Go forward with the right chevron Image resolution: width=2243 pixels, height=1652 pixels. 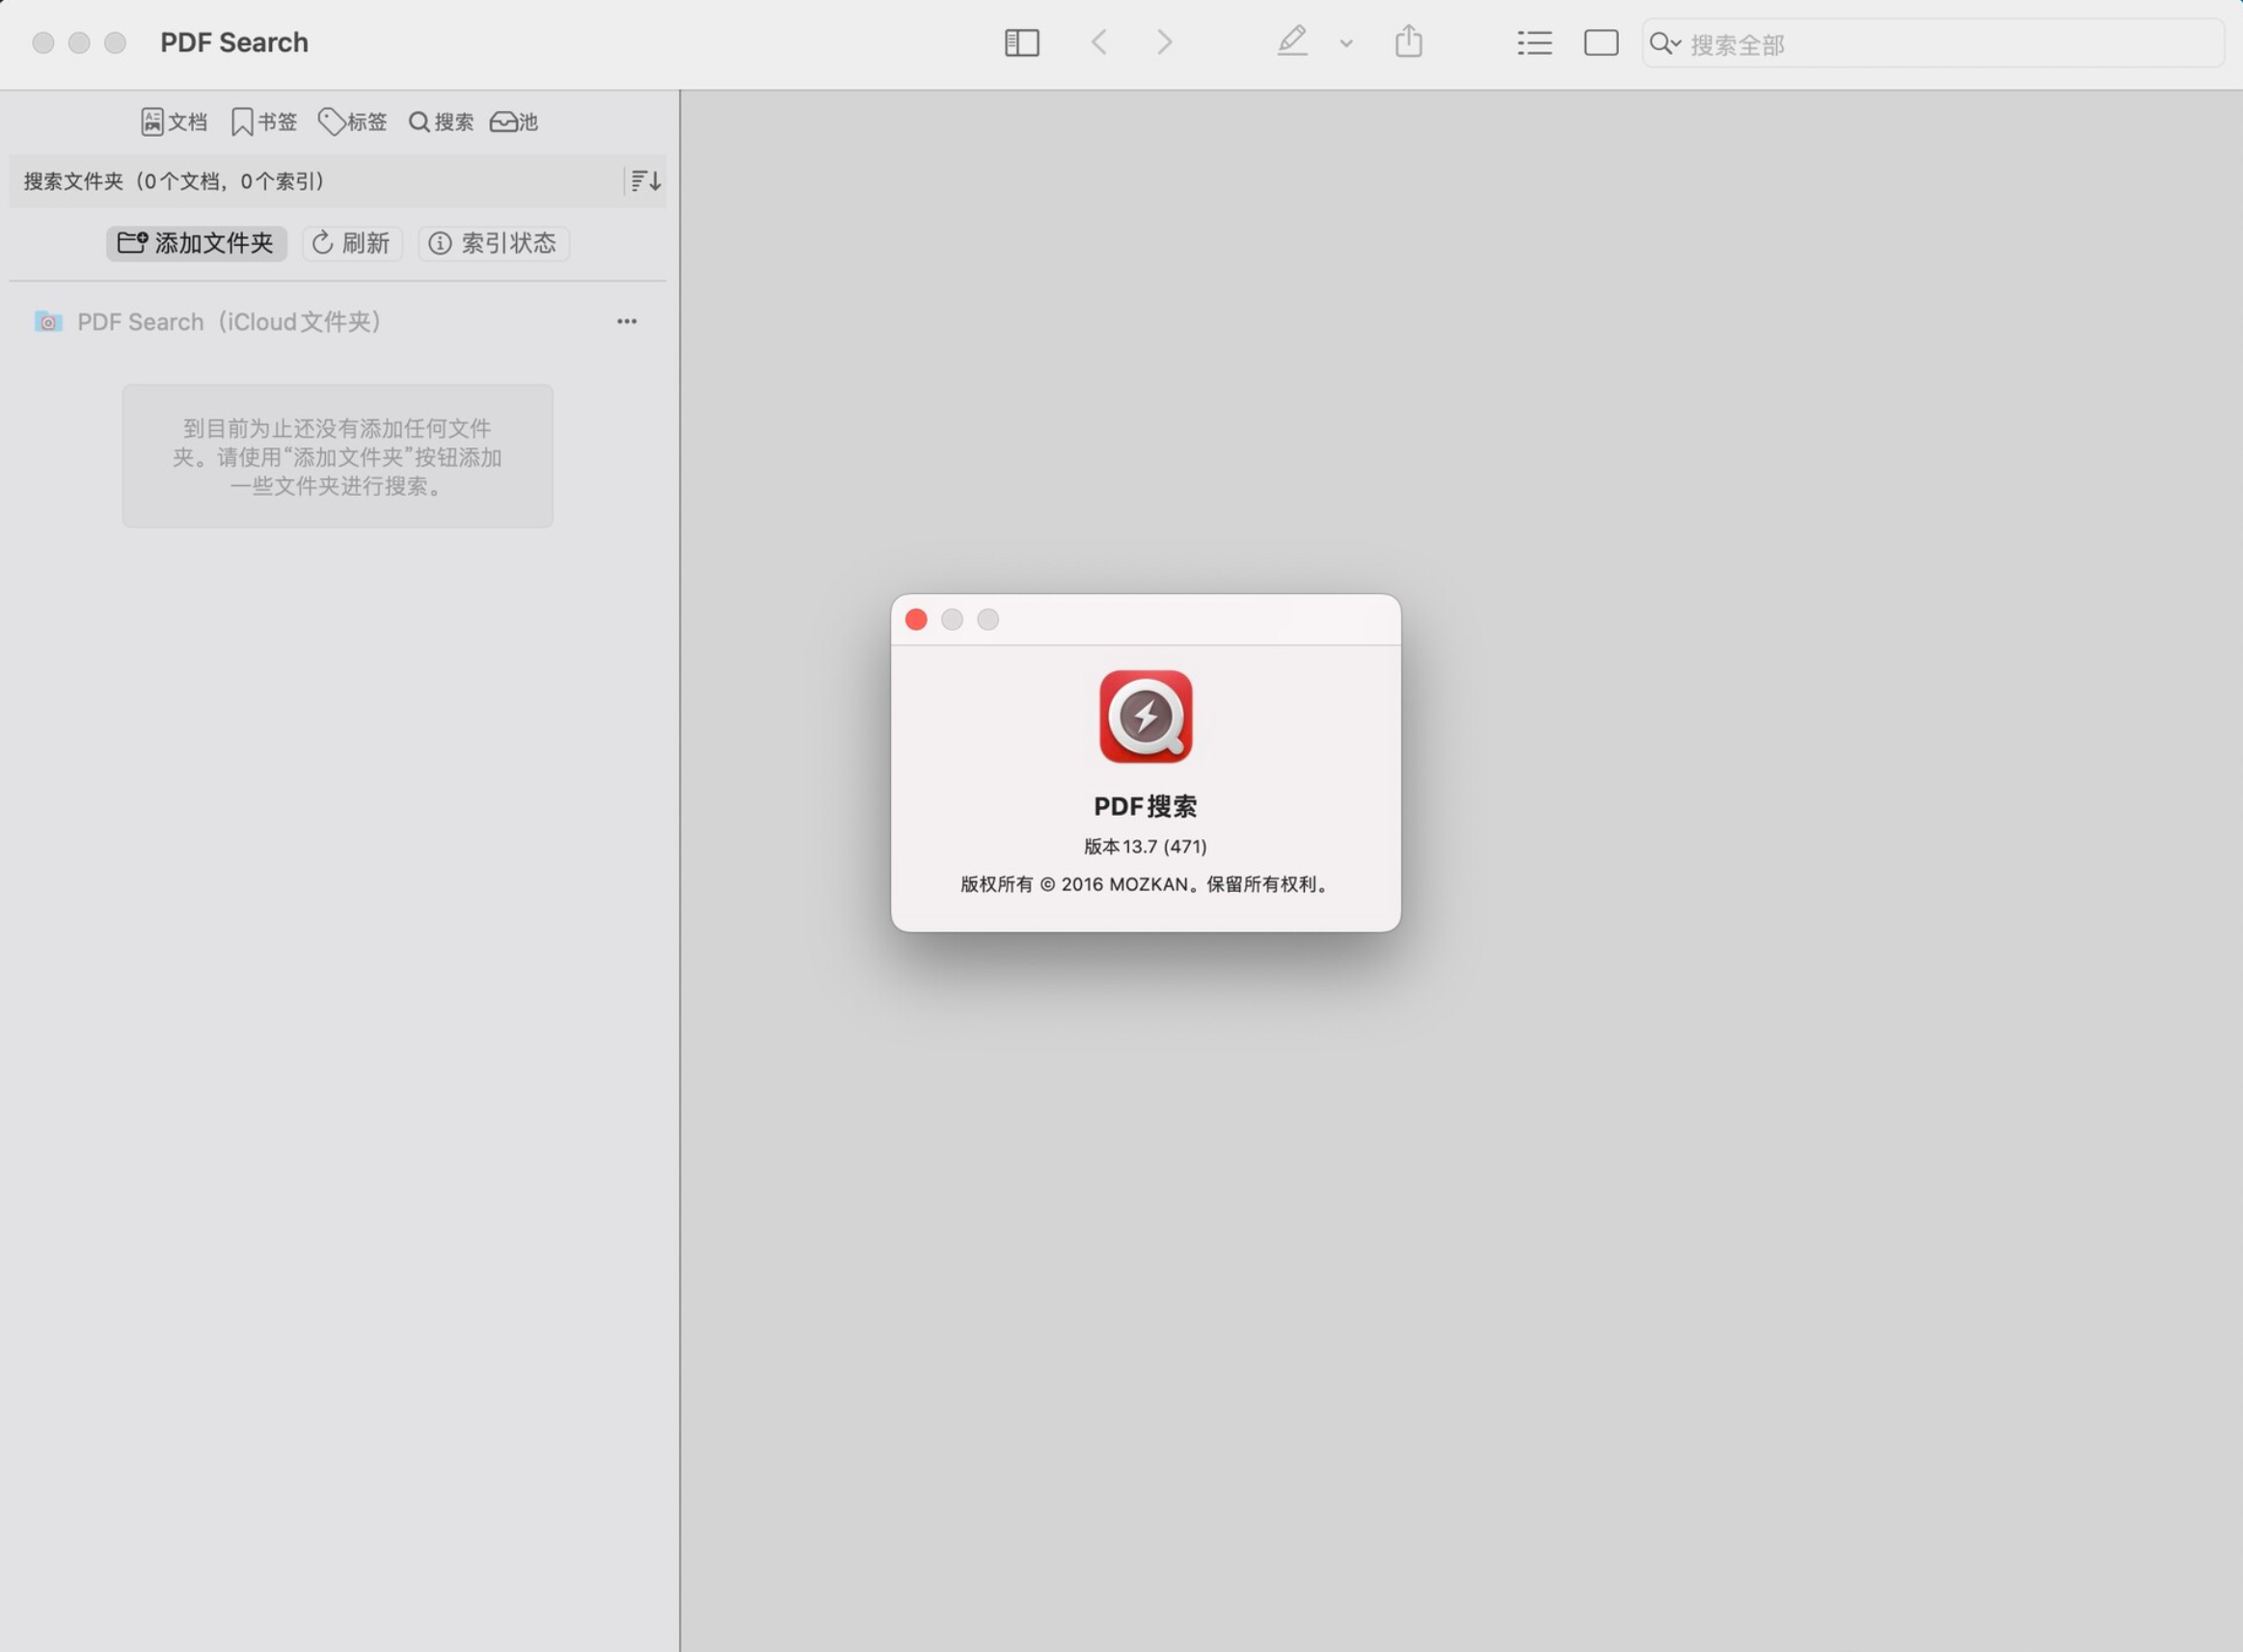pyautogui.click(x=1164, y=42)
